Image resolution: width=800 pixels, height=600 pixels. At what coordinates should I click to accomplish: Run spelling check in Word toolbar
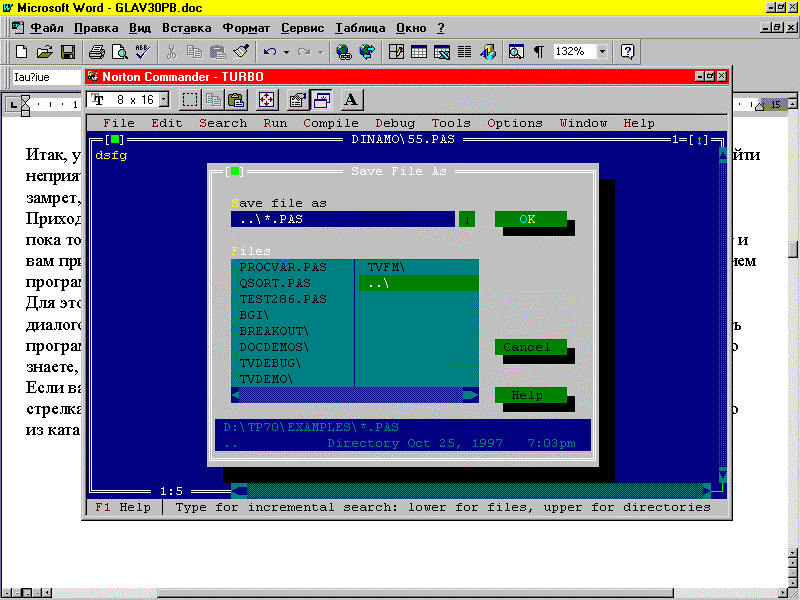(x=142, y=52)
